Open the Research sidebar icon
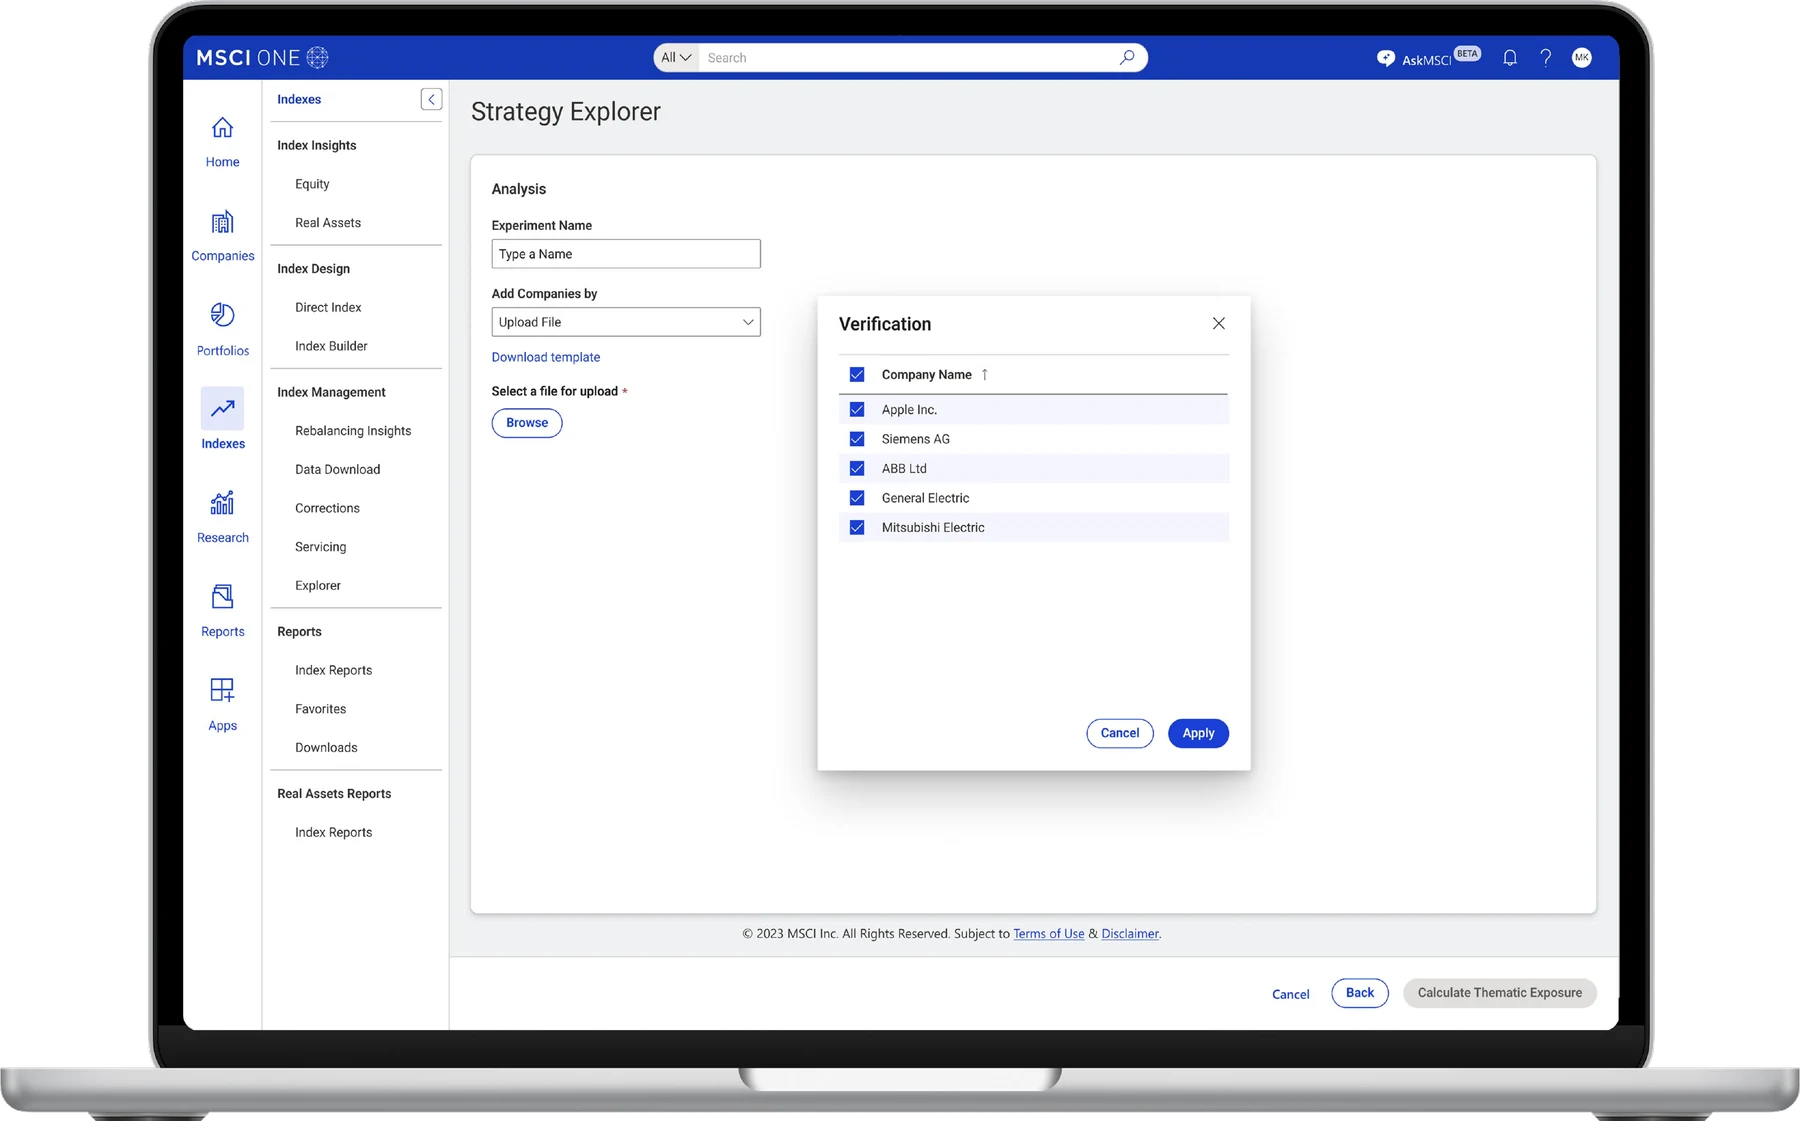This screenshot has height=1121, width=1800. pyautogui.click(x=222, y=503)
